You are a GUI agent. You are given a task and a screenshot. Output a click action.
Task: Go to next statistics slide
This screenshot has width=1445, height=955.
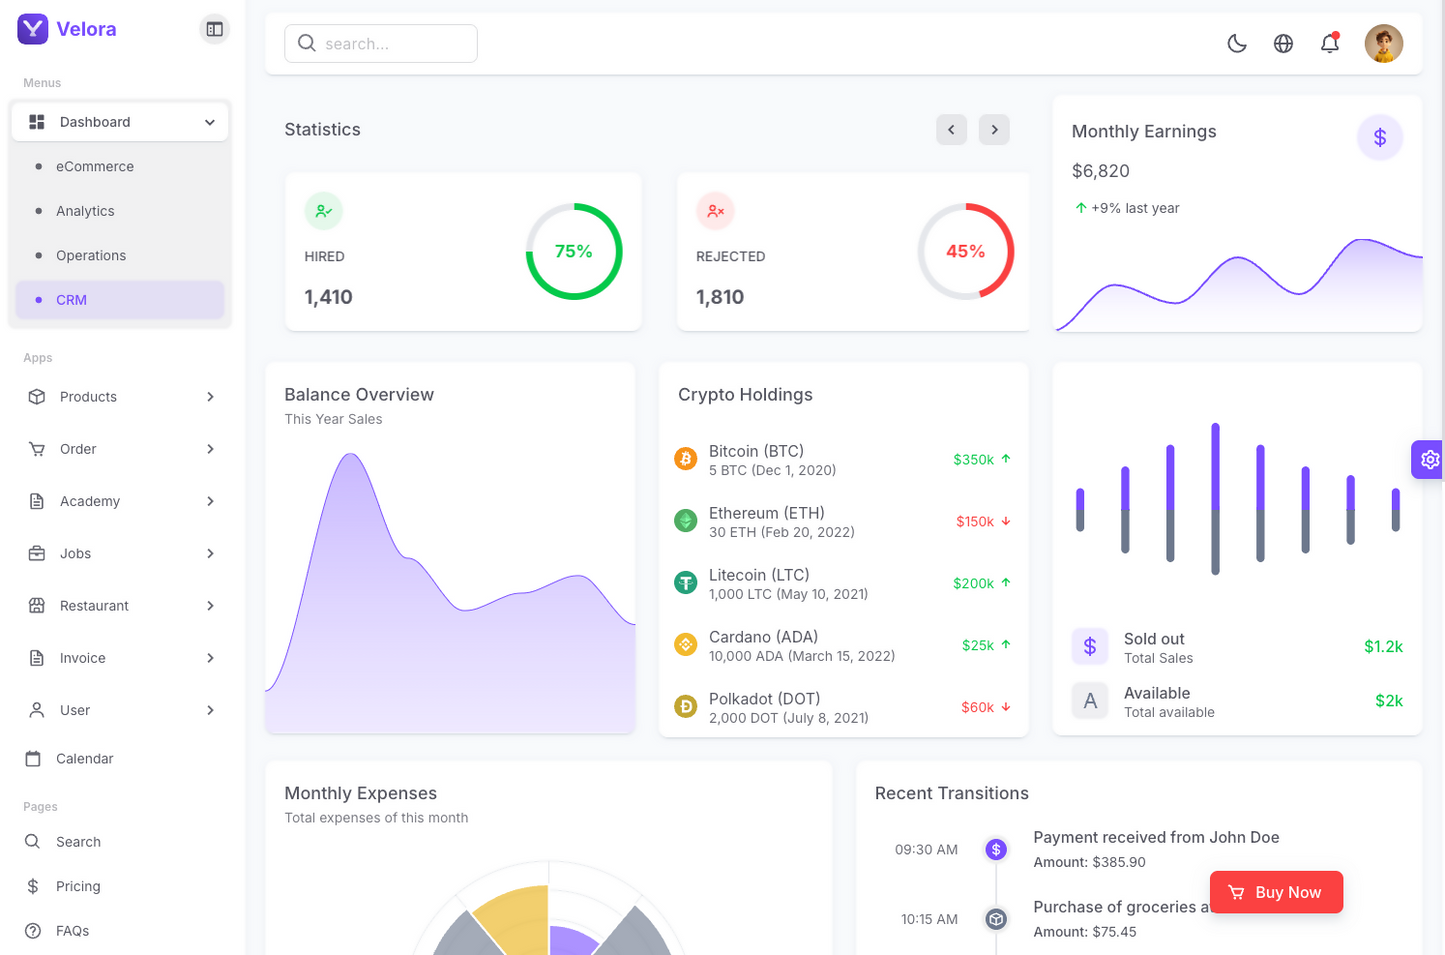click(x=993, y=130)
